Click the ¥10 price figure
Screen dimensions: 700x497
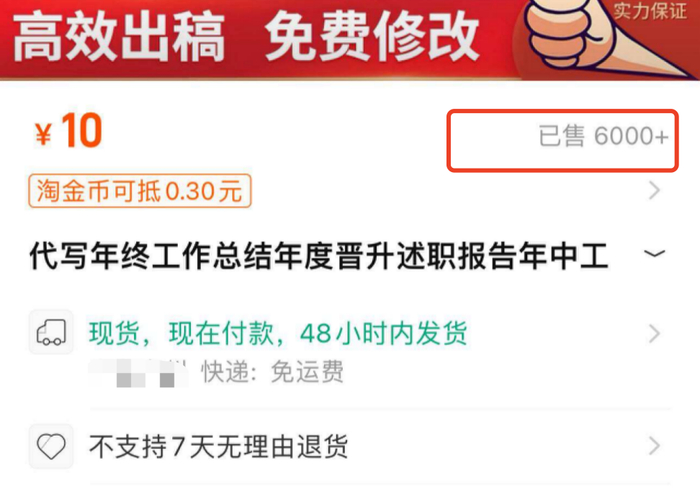click(x=69, y=131)
